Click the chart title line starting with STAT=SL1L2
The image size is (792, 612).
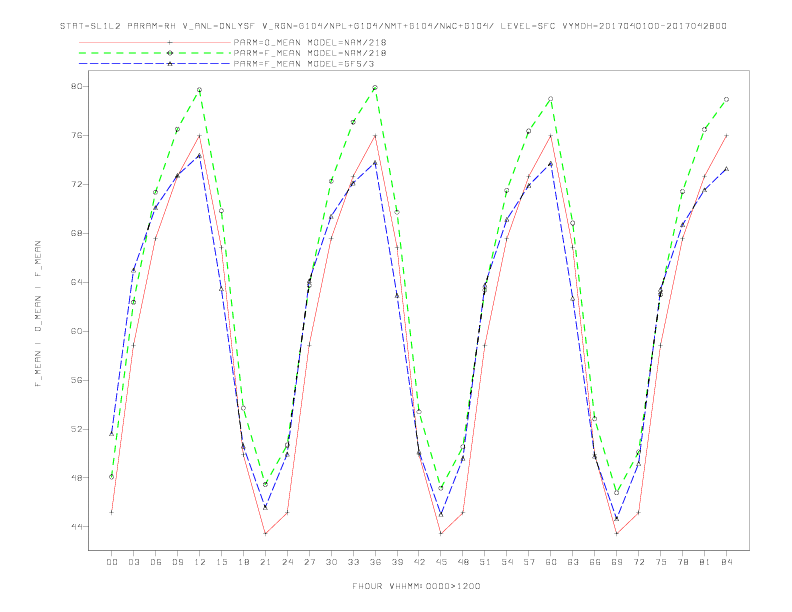(393, 26)
